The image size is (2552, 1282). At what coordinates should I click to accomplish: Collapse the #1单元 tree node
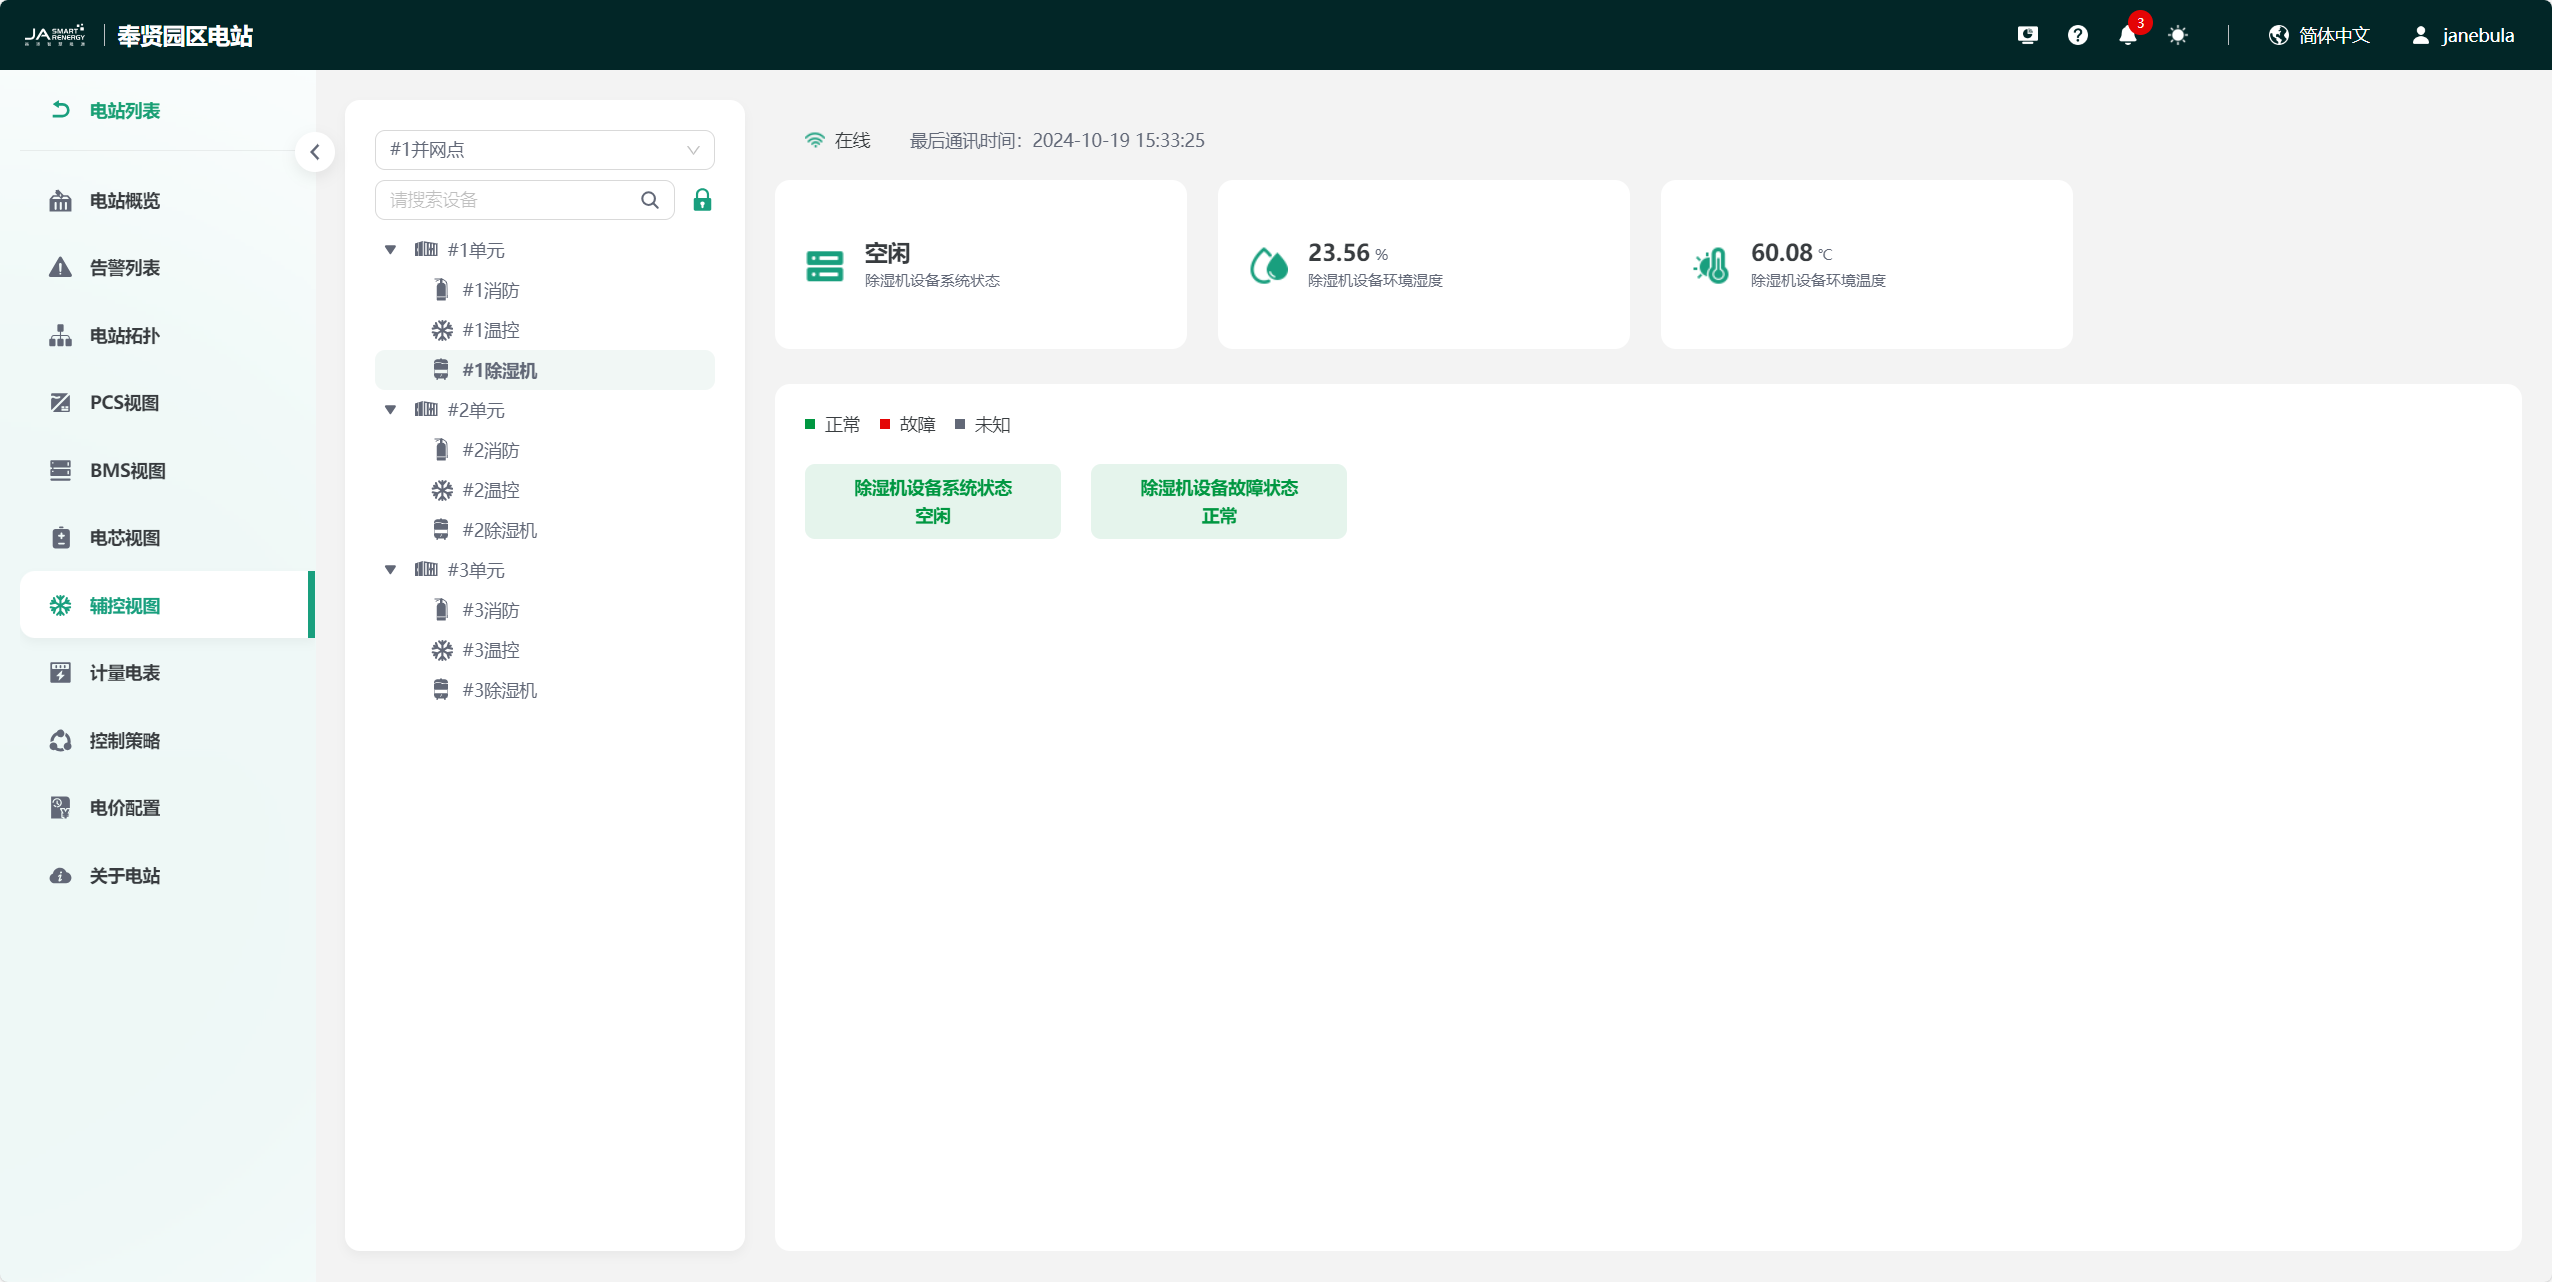click(390, 250)
